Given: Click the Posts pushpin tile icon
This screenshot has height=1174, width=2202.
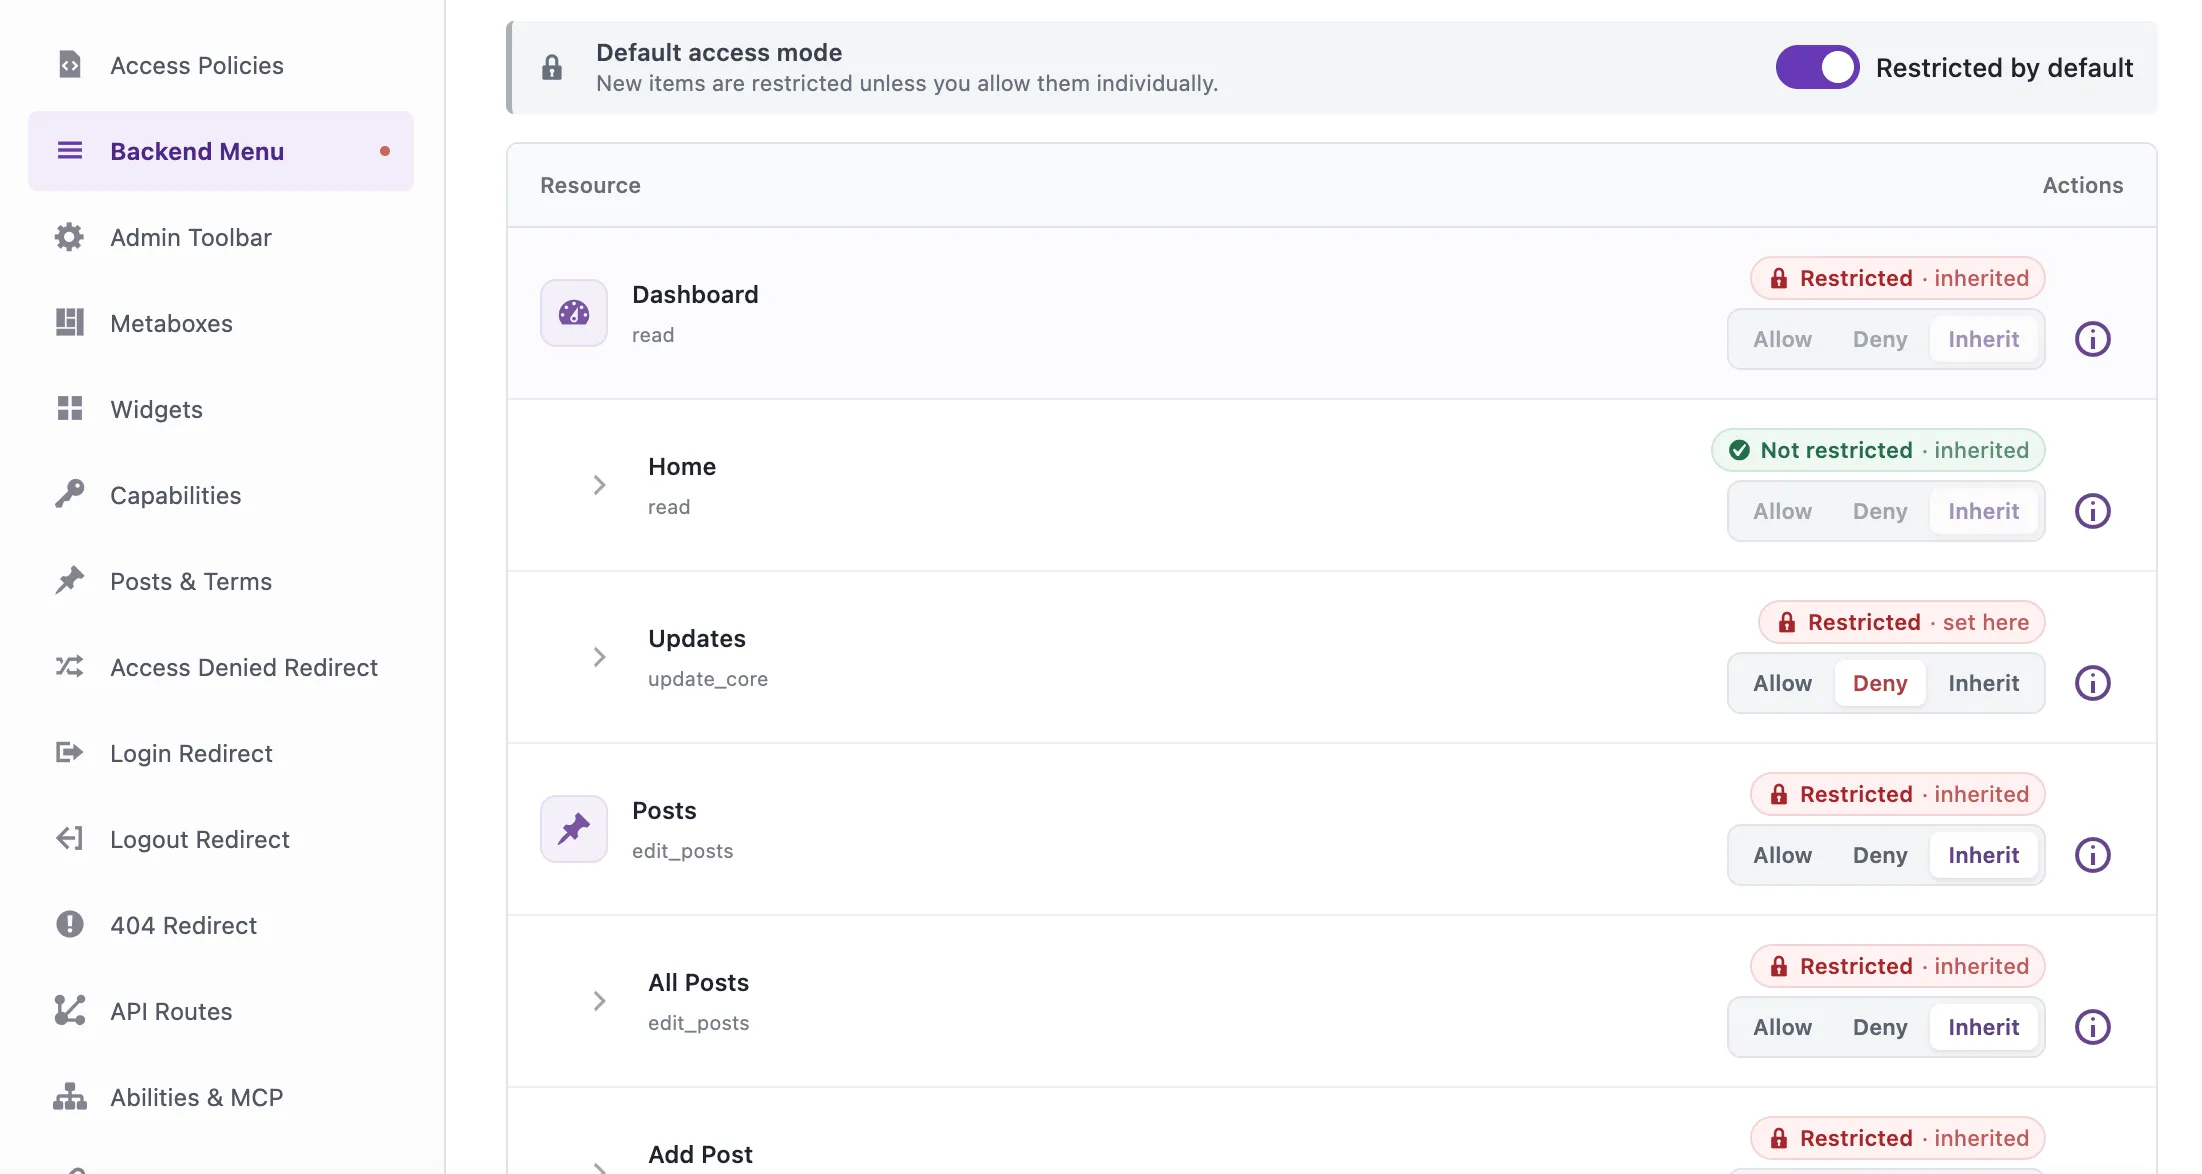Looking at the screenshot, I should [574, 829].
